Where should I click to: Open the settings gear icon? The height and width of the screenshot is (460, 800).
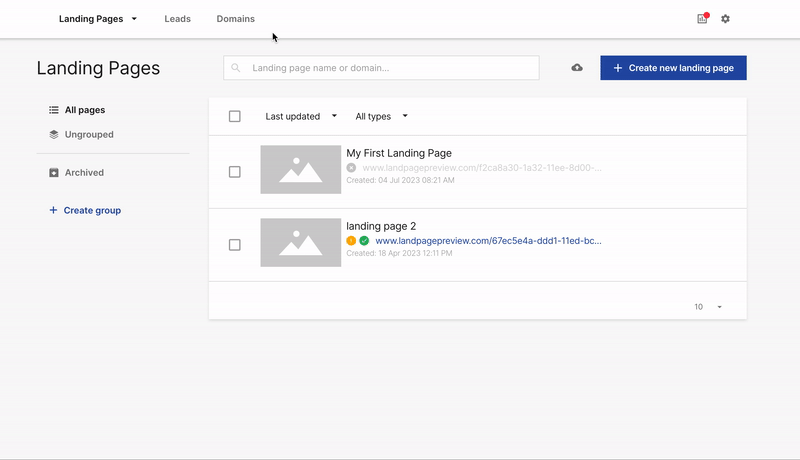click(x=726, y=19)
